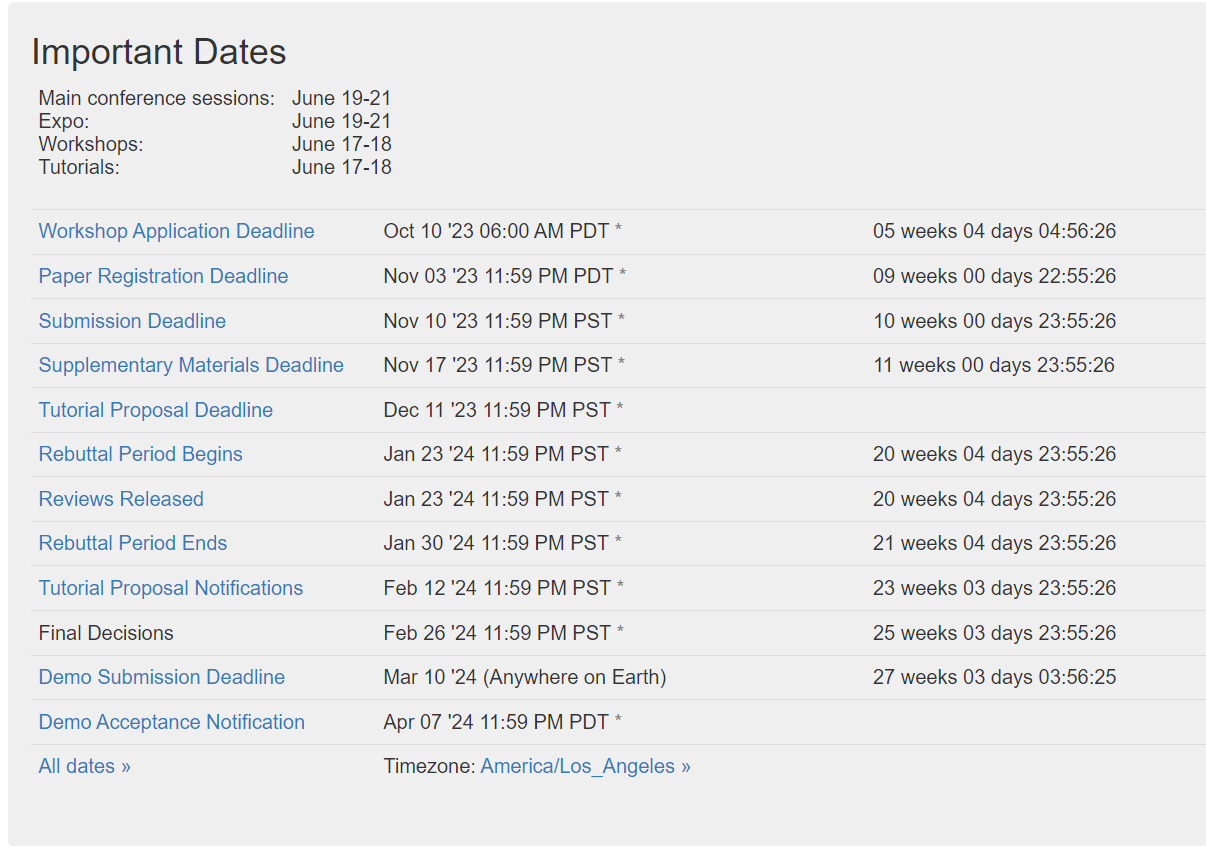Click the Mar 10 '24 Anywhere on Earth date
Viewport: 1206px width, 846px height.
click(524, 677)
